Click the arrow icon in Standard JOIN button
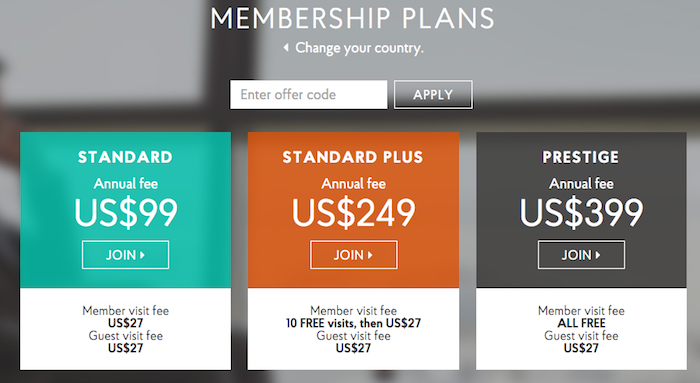This screenshot has width=700, height=383. pos(142,255)
